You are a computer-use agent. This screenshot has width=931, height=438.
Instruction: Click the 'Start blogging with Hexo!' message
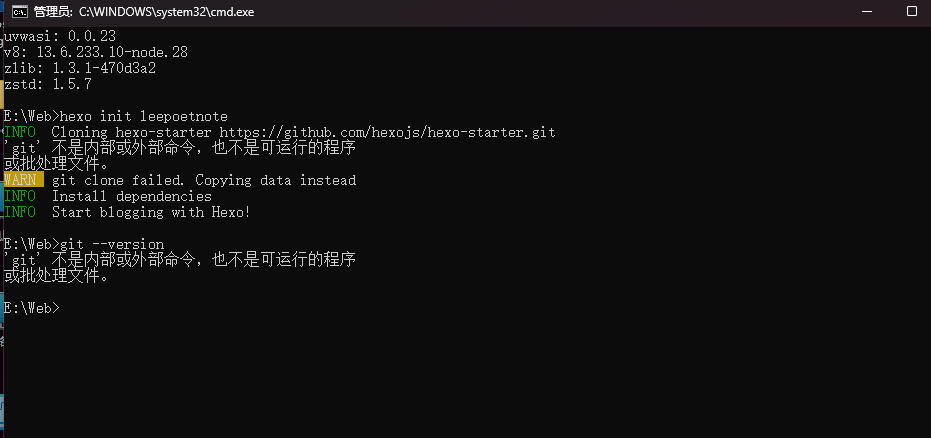(x=151, y=213)
